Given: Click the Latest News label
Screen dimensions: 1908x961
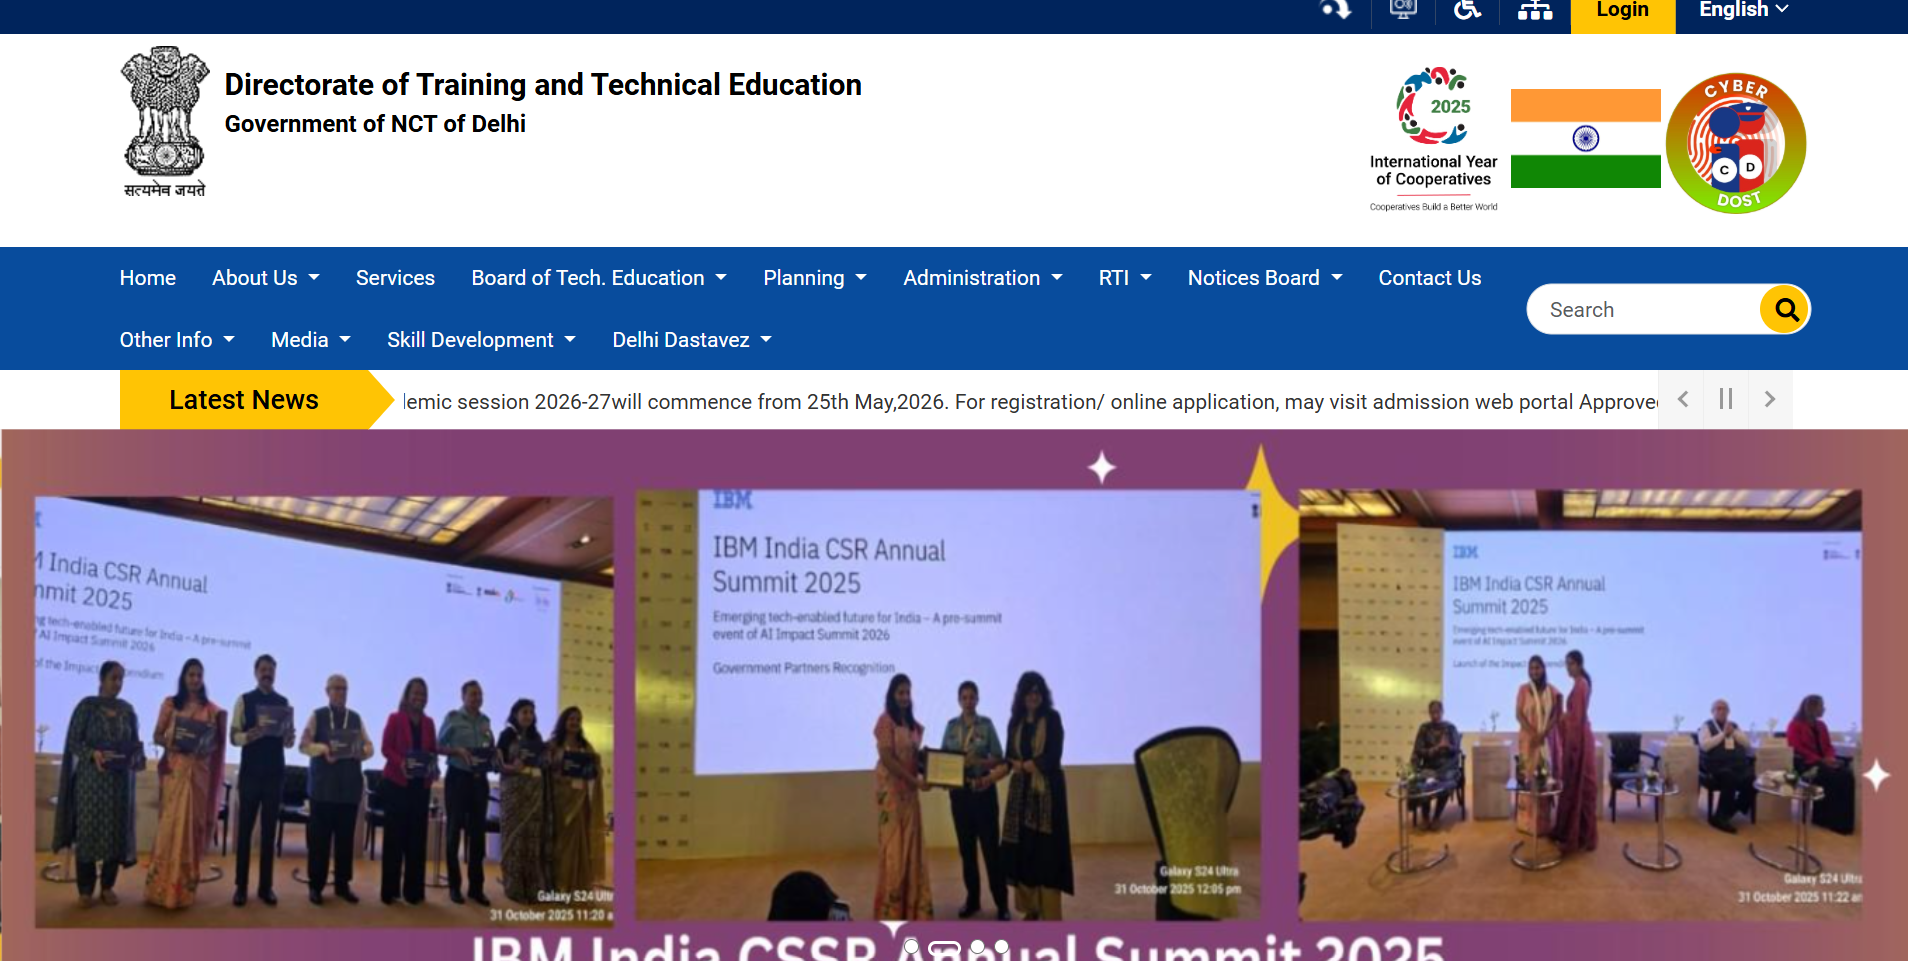Looking at the screenshot, I should (244, 400).
